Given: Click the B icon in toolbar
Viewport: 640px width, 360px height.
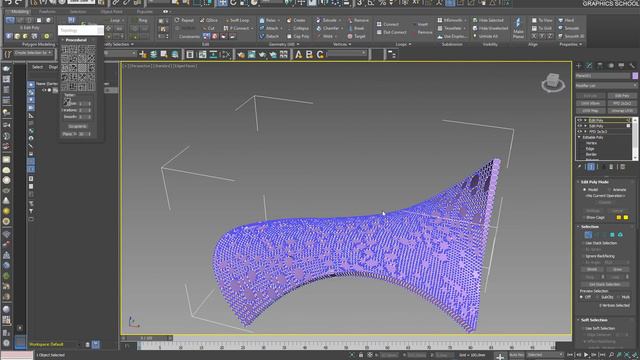Looking at the screenshot, I should click(x=309, y=54).
